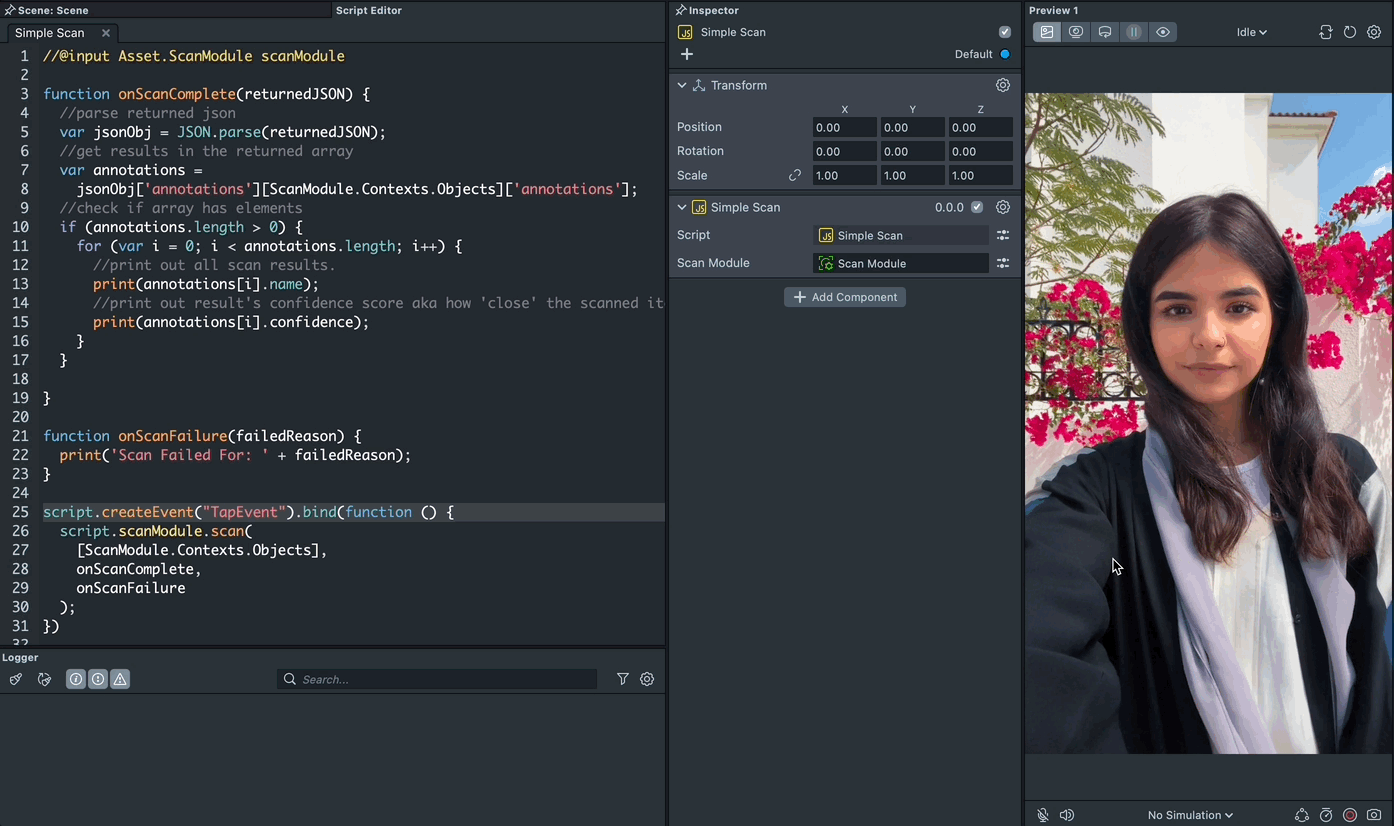1394x826 pixels.
Task: Toggle the Logger warning messages filter
Action: tap(120, 679)
